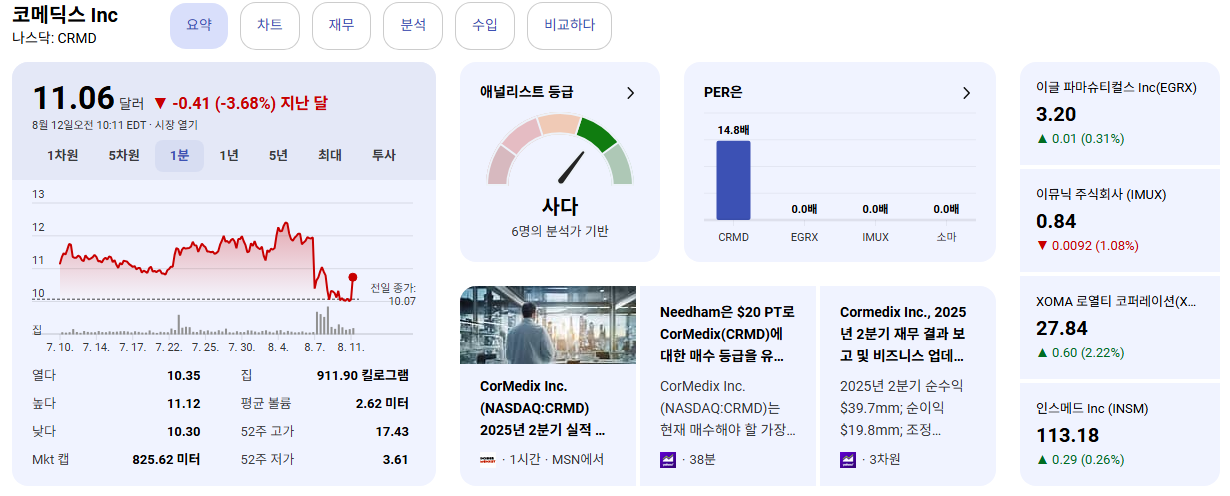
Task: Expand the 애널리스트 등급 chevron arrow
Action: tap(630, 93)
